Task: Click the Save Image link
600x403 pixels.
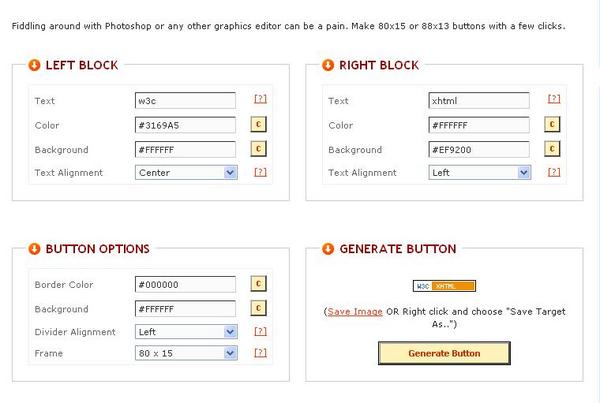Action: [x=355, y=312]
